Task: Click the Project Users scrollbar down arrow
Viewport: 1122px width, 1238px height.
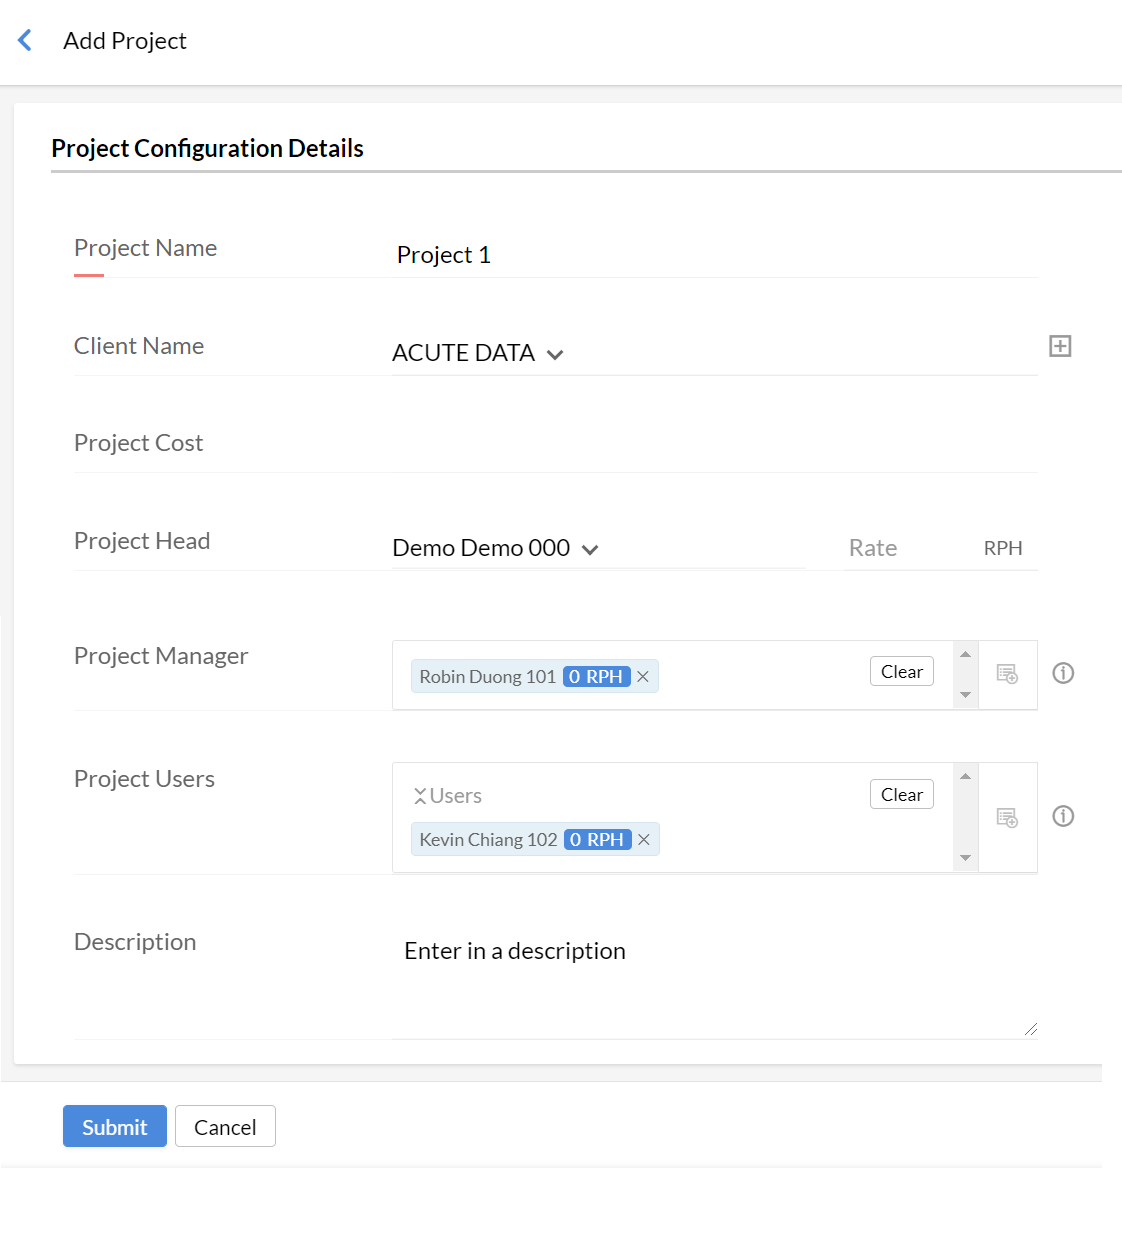Action: tap(965, 858)
